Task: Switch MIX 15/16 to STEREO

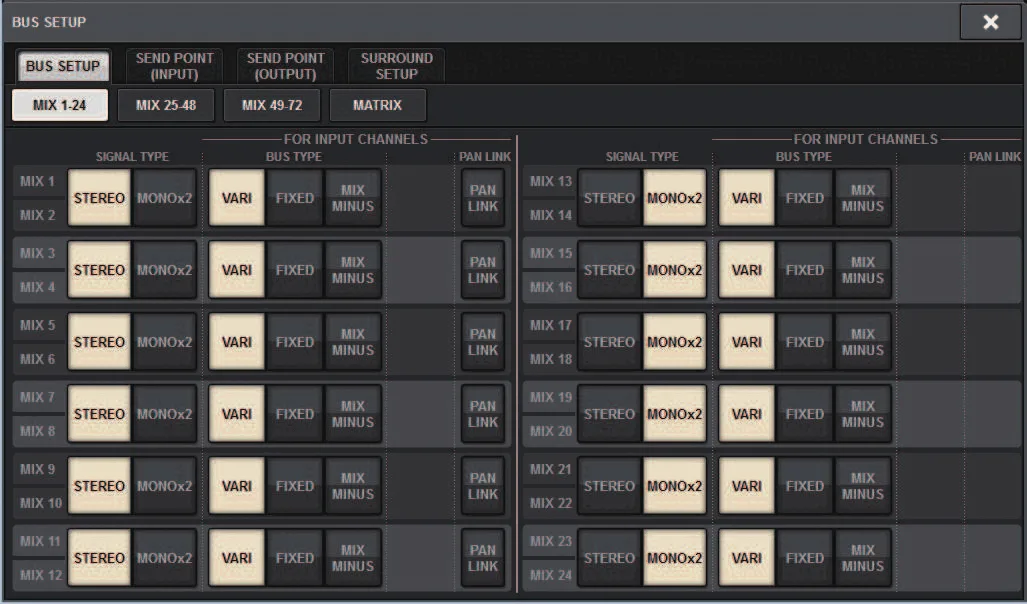Action: [609, 270]
